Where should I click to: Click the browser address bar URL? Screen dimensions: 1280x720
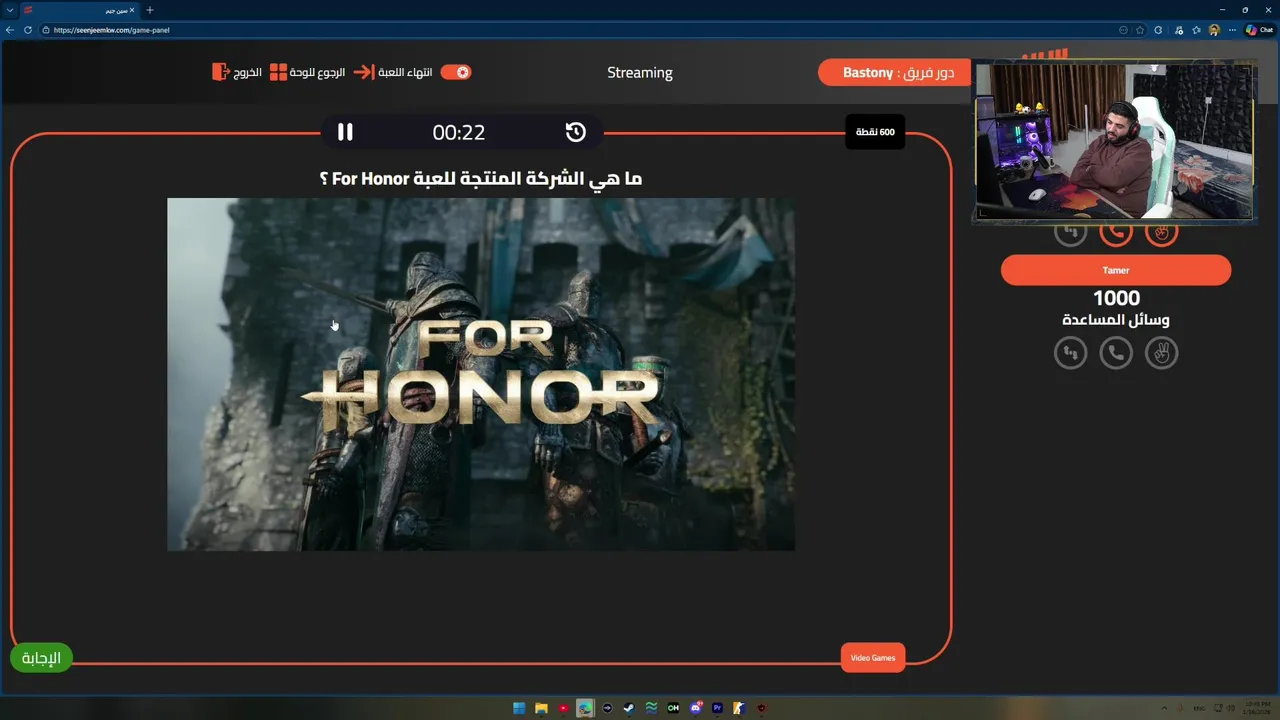(x=112, y=30)
